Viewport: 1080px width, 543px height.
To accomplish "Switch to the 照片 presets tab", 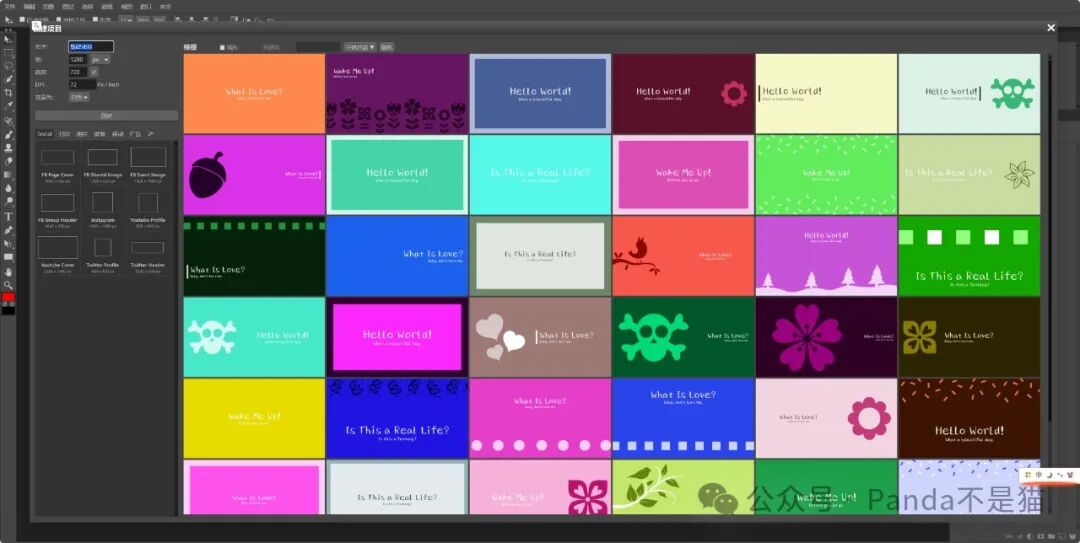I will [82, 134].
